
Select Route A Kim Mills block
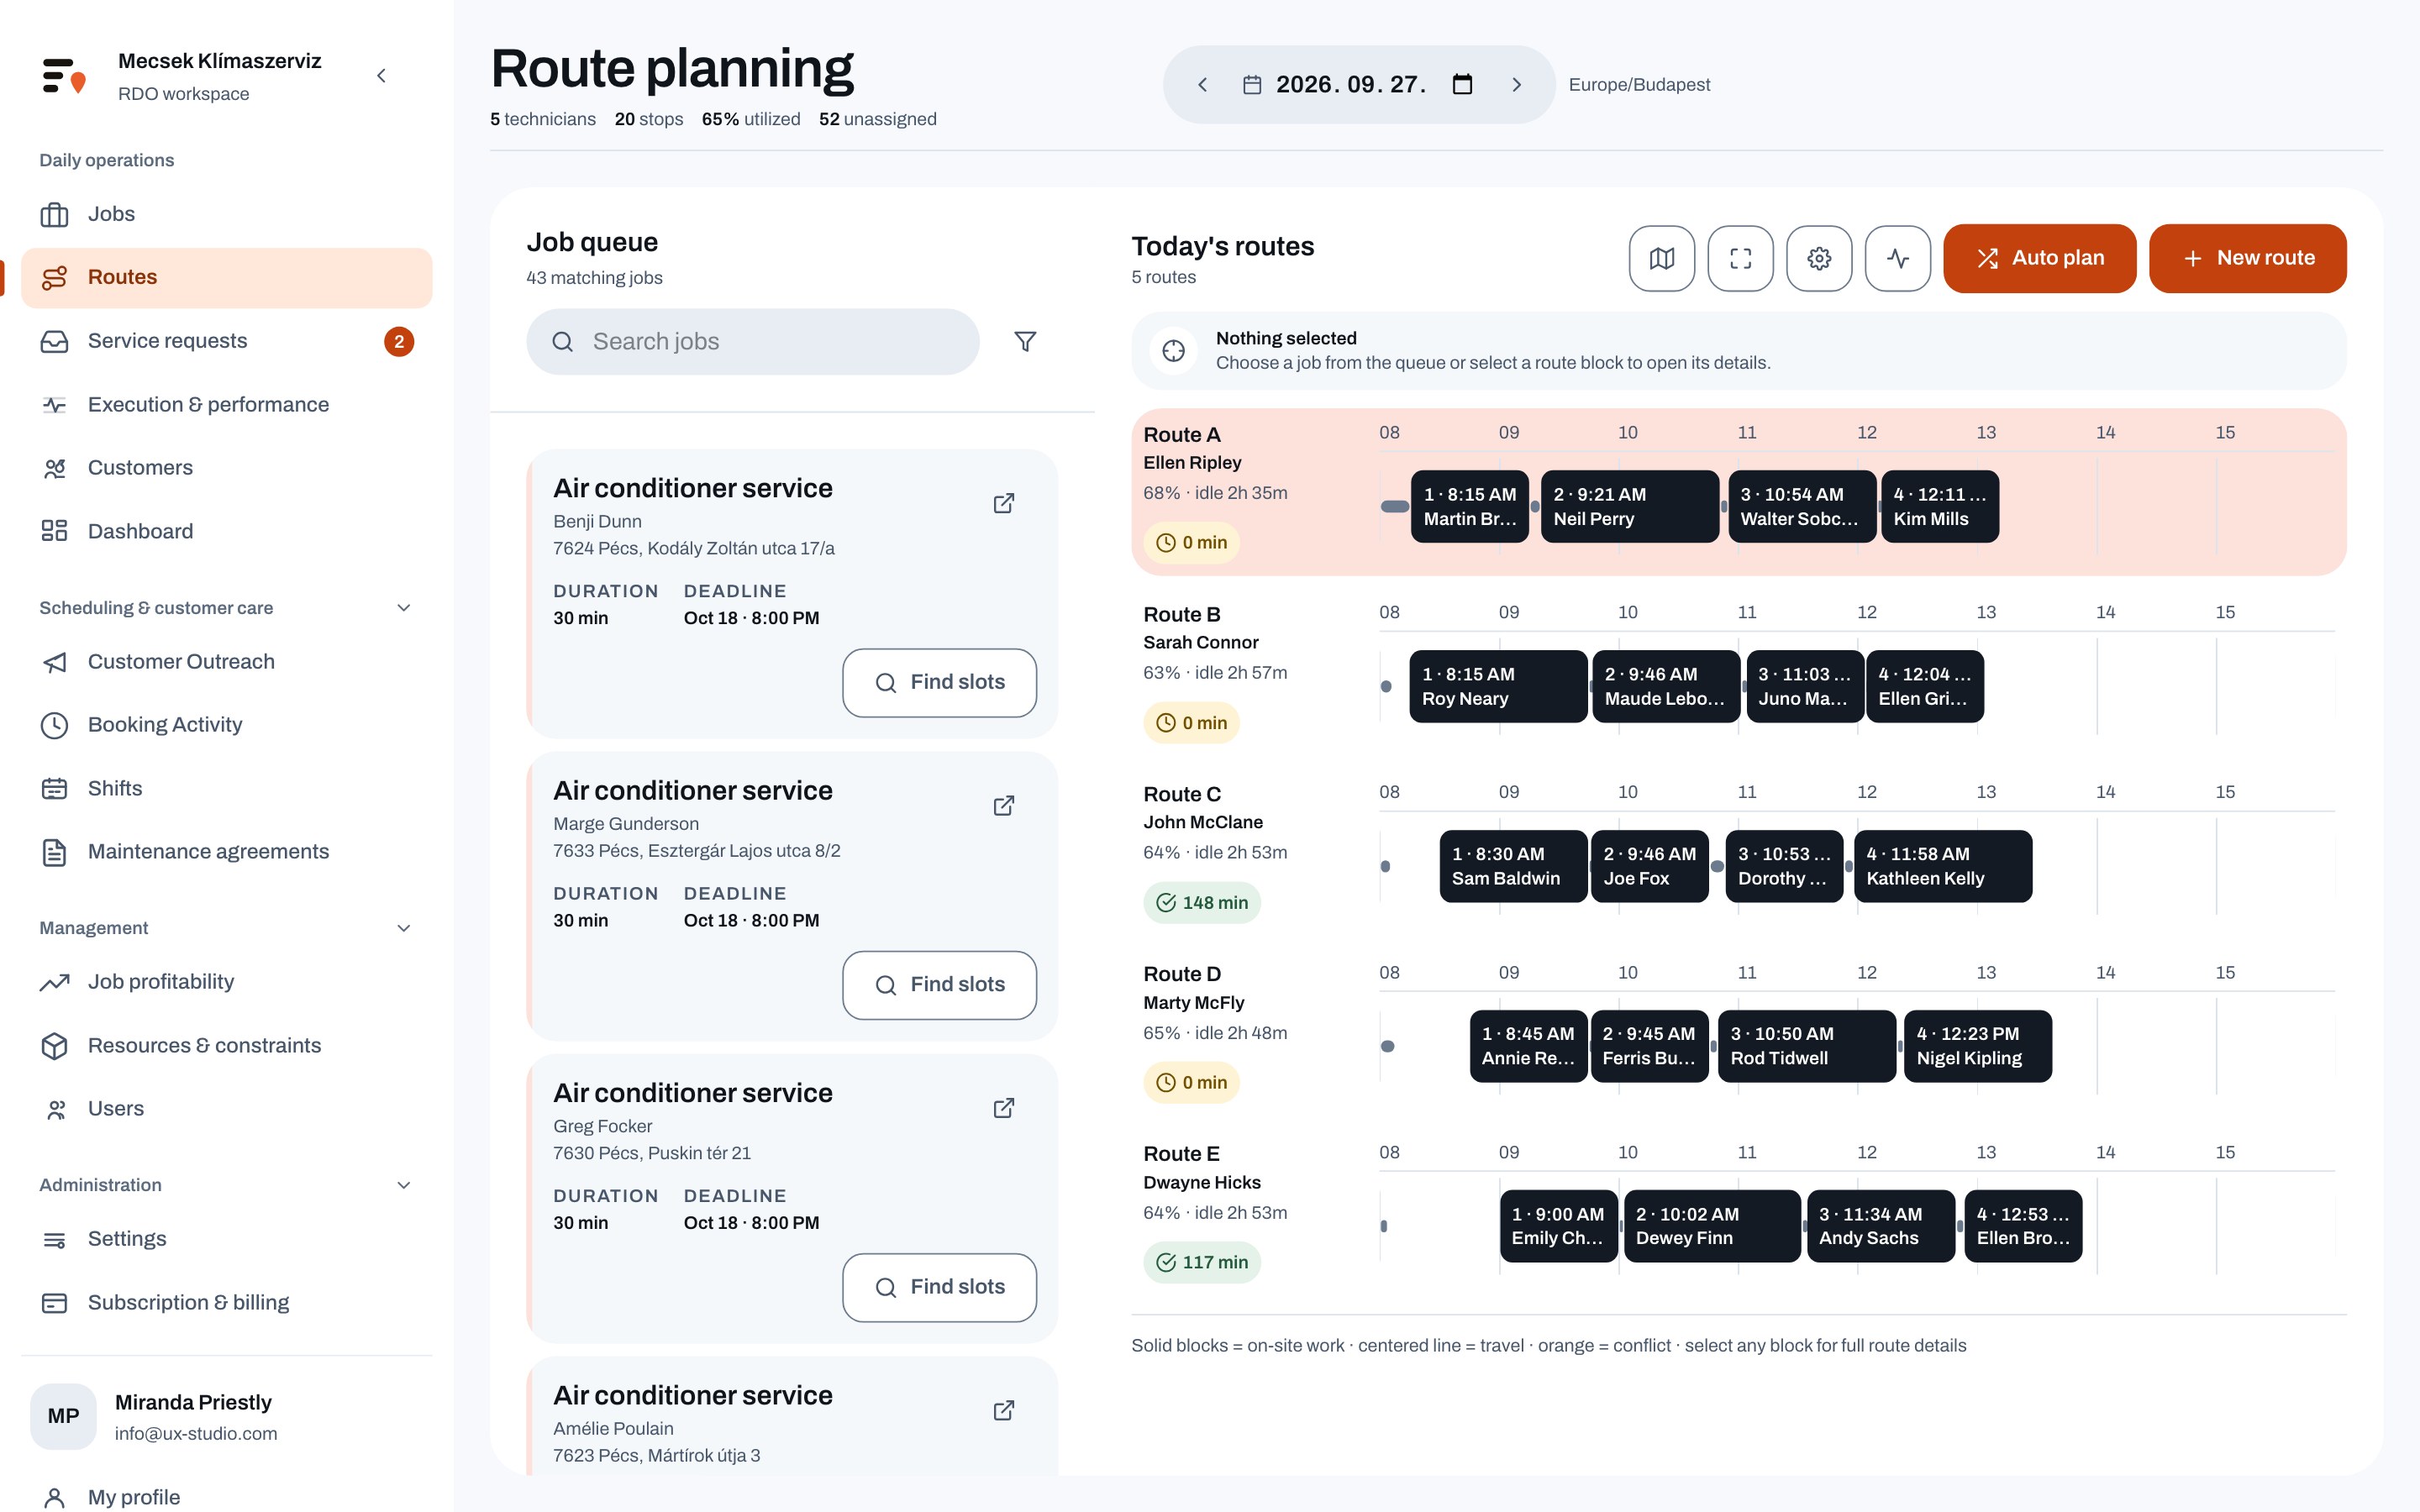(x=1939, y=507)
